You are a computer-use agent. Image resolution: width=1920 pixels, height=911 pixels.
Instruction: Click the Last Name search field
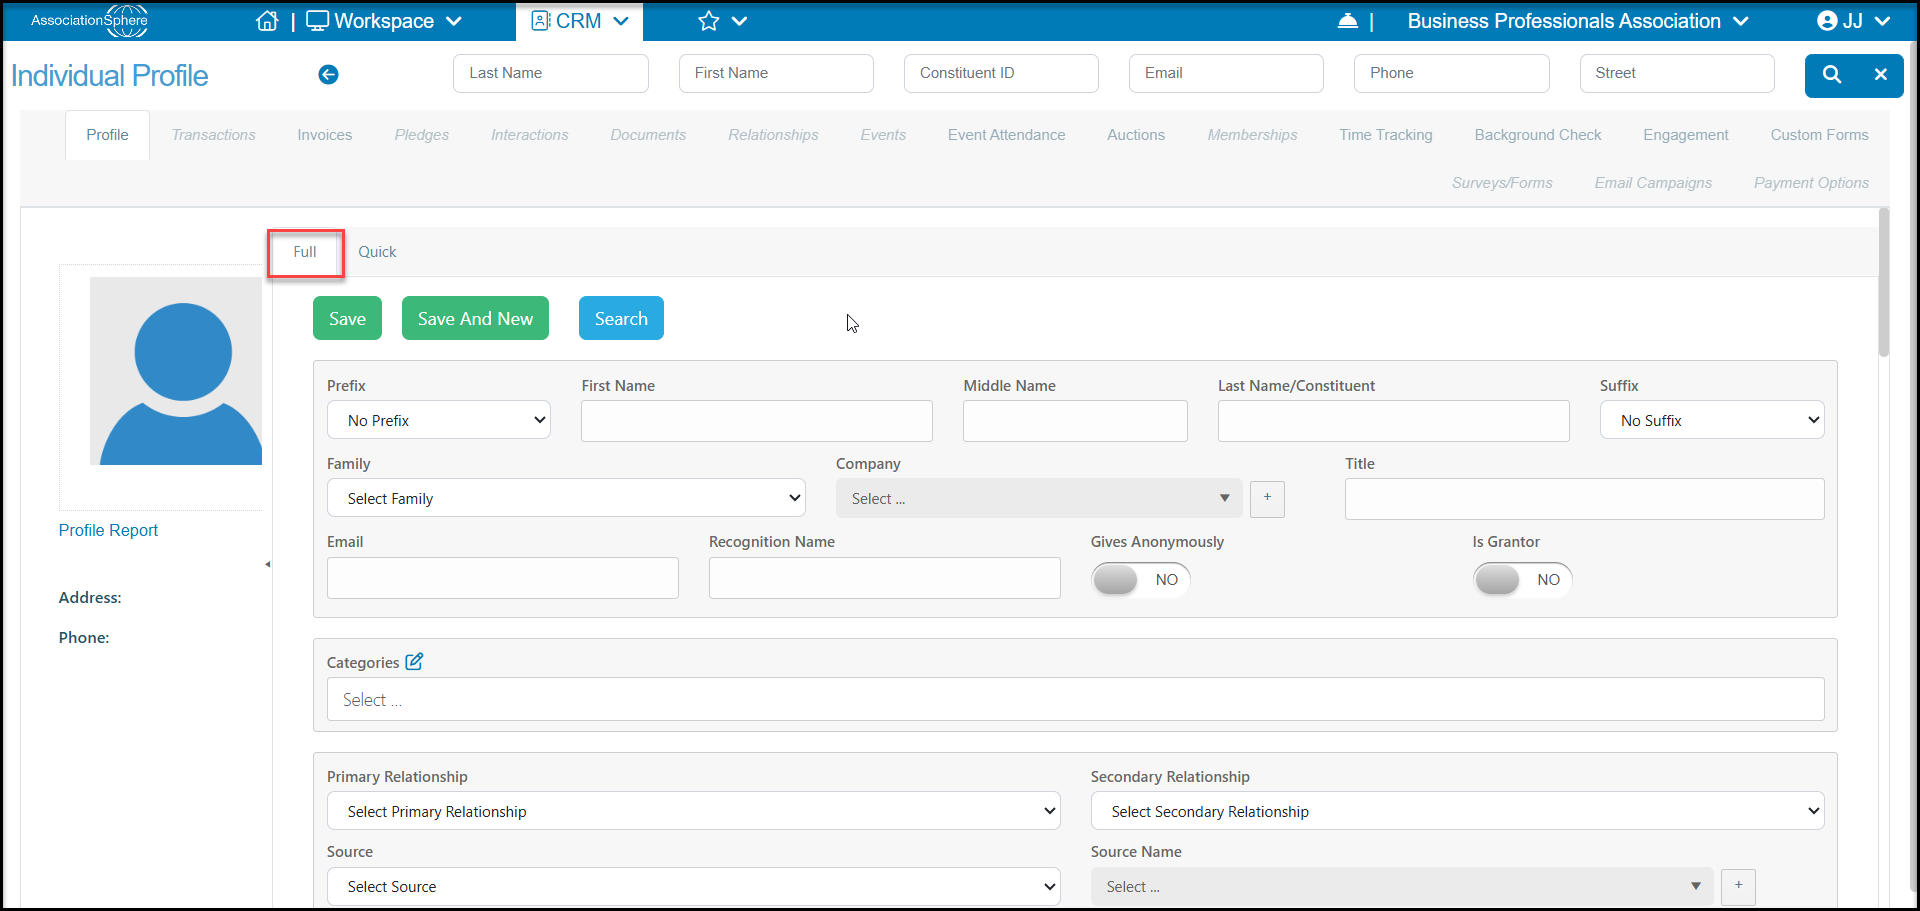[x=551, y=73]
